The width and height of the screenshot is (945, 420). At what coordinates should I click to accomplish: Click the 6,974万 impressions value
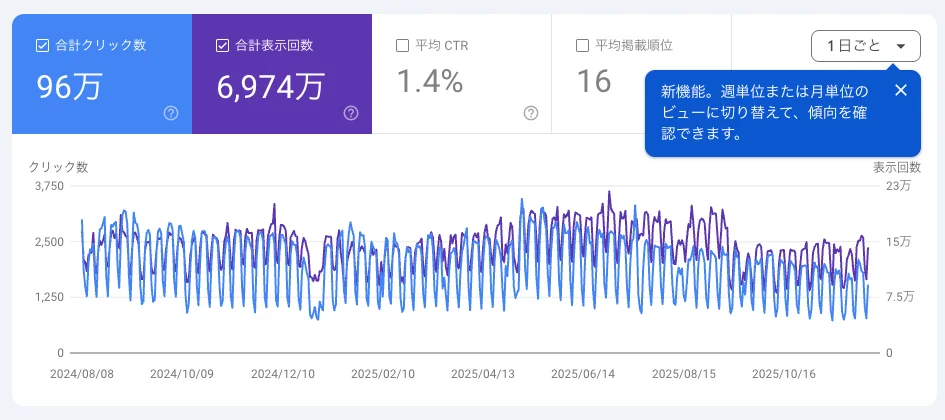(271, 87)
